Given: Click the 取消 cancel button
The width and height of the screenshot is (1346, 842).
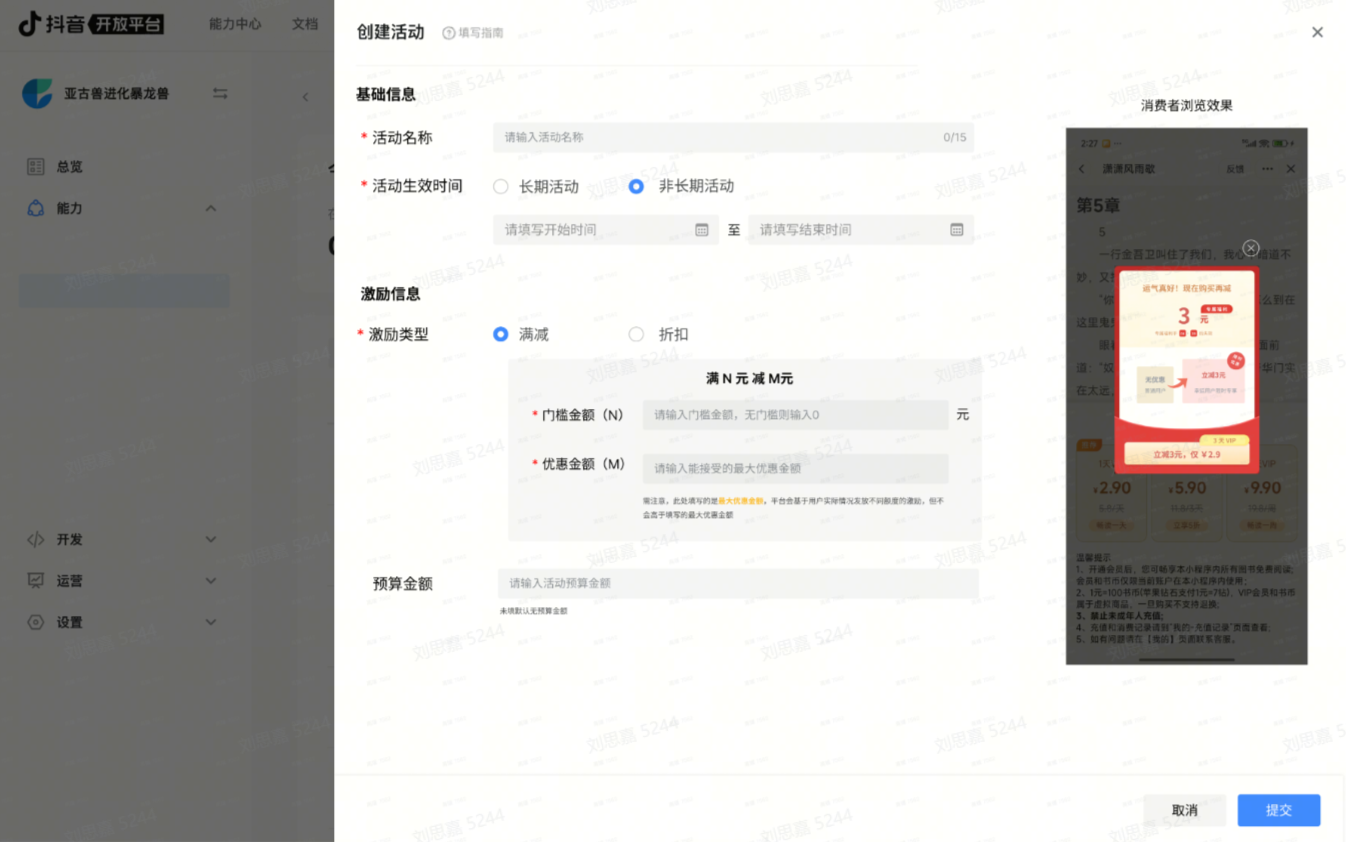Looking at the screenshot, I should click(x=1185, y=810).
